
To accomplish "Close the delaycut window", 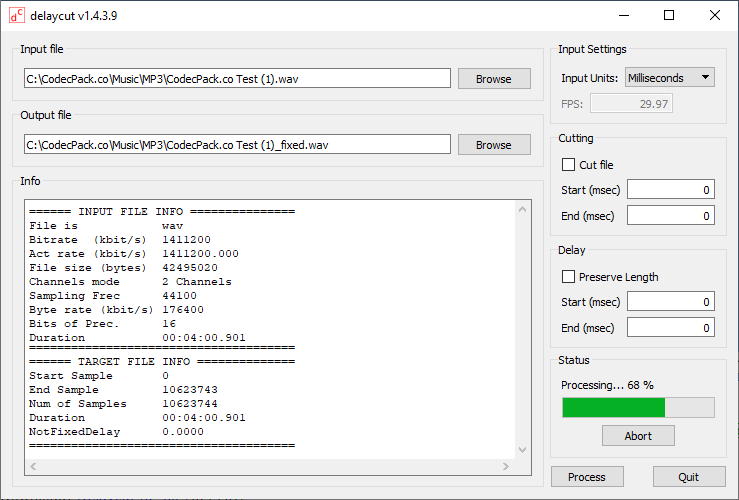I will (x=714, y=16).
